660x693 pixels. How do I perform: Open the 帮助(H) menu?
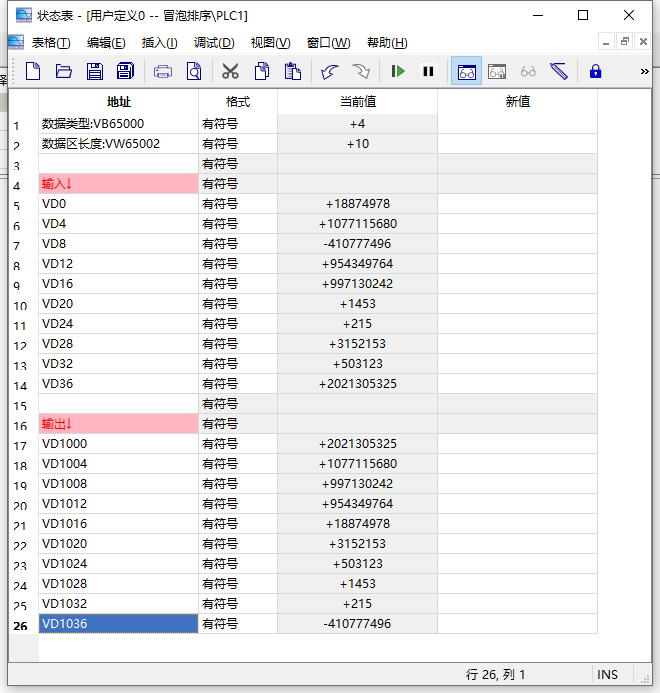[x=387, y=43]
